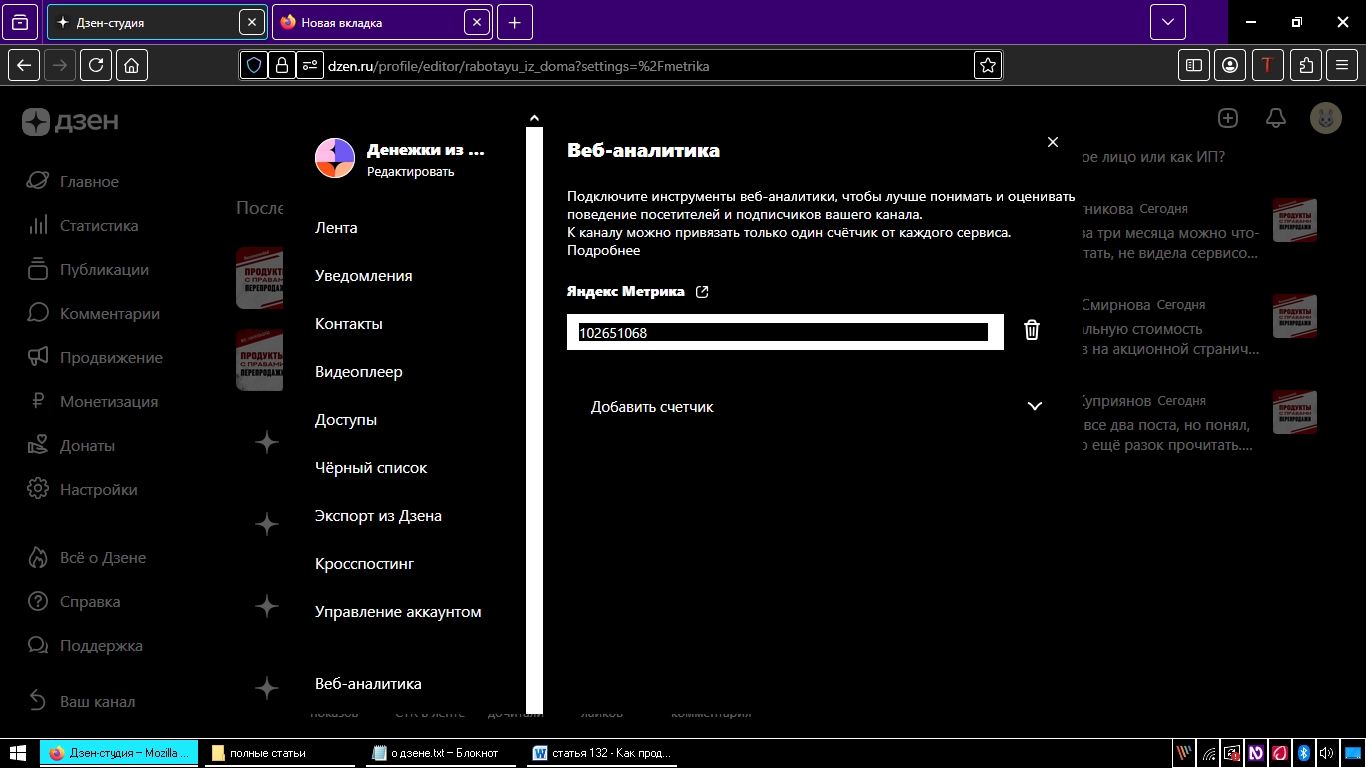This screenshot has height=768, width=1366.
Task: Close the Новая вкладка tab
Action: tap(477, 22)
